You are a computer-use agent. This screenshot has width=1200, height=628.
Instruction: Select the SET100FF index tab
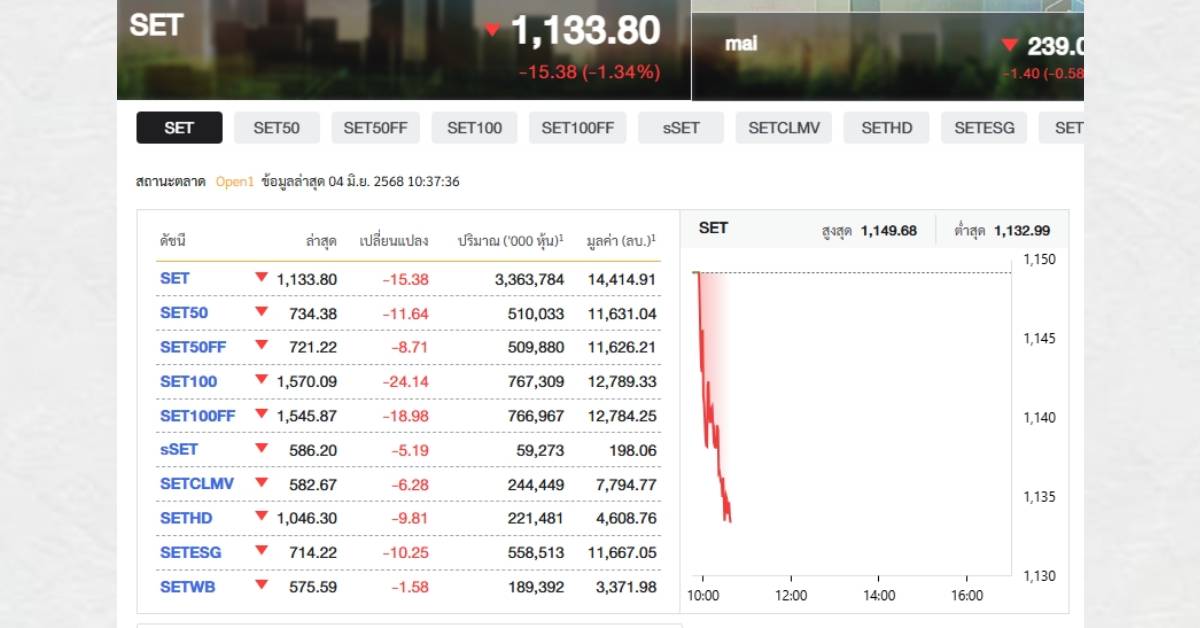pyautogui.click(x=577, y=128)
